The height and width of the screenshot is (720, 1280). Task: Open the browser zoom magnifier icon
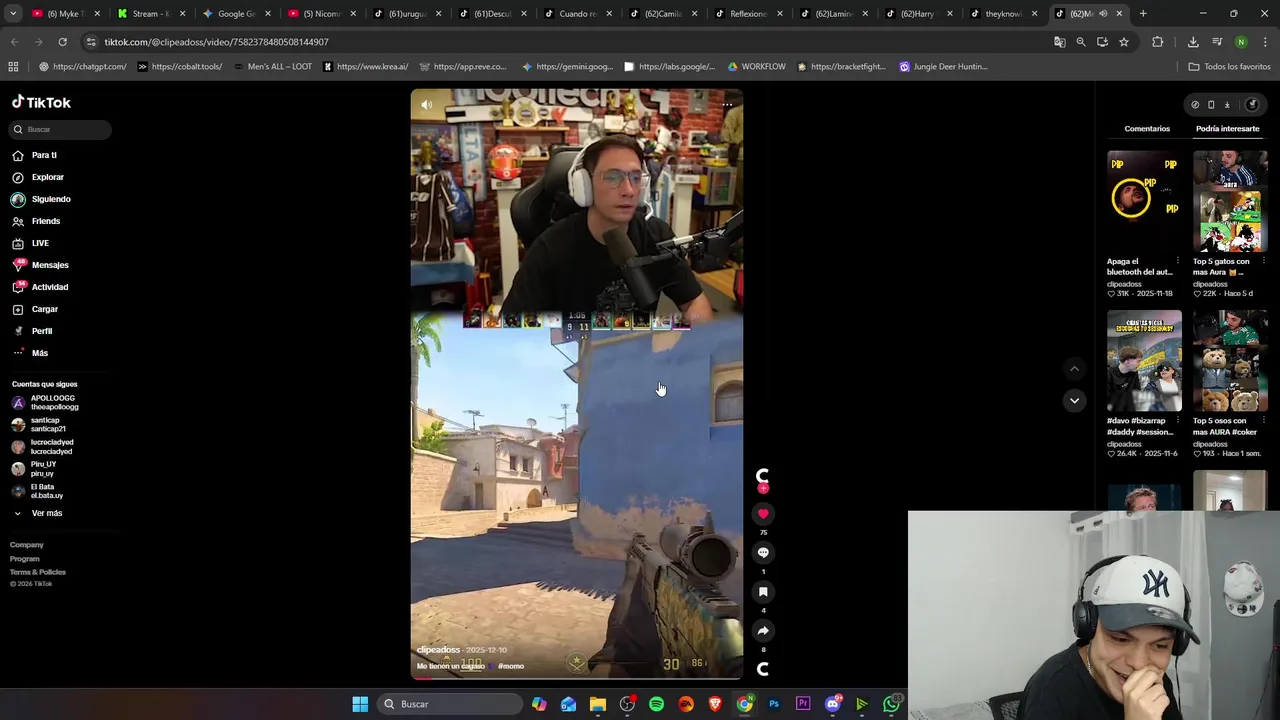pos(1081,42)
